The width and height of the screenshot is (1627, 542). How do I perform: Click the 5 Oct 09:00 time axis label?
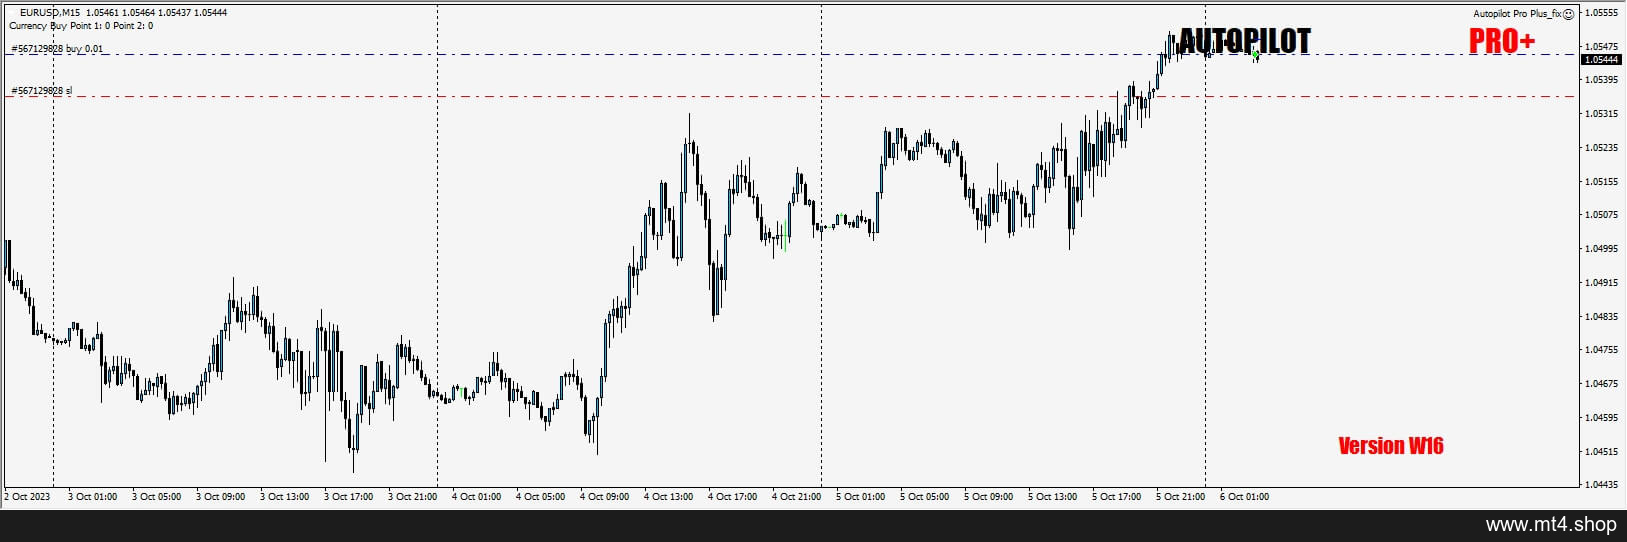point(988,497)
